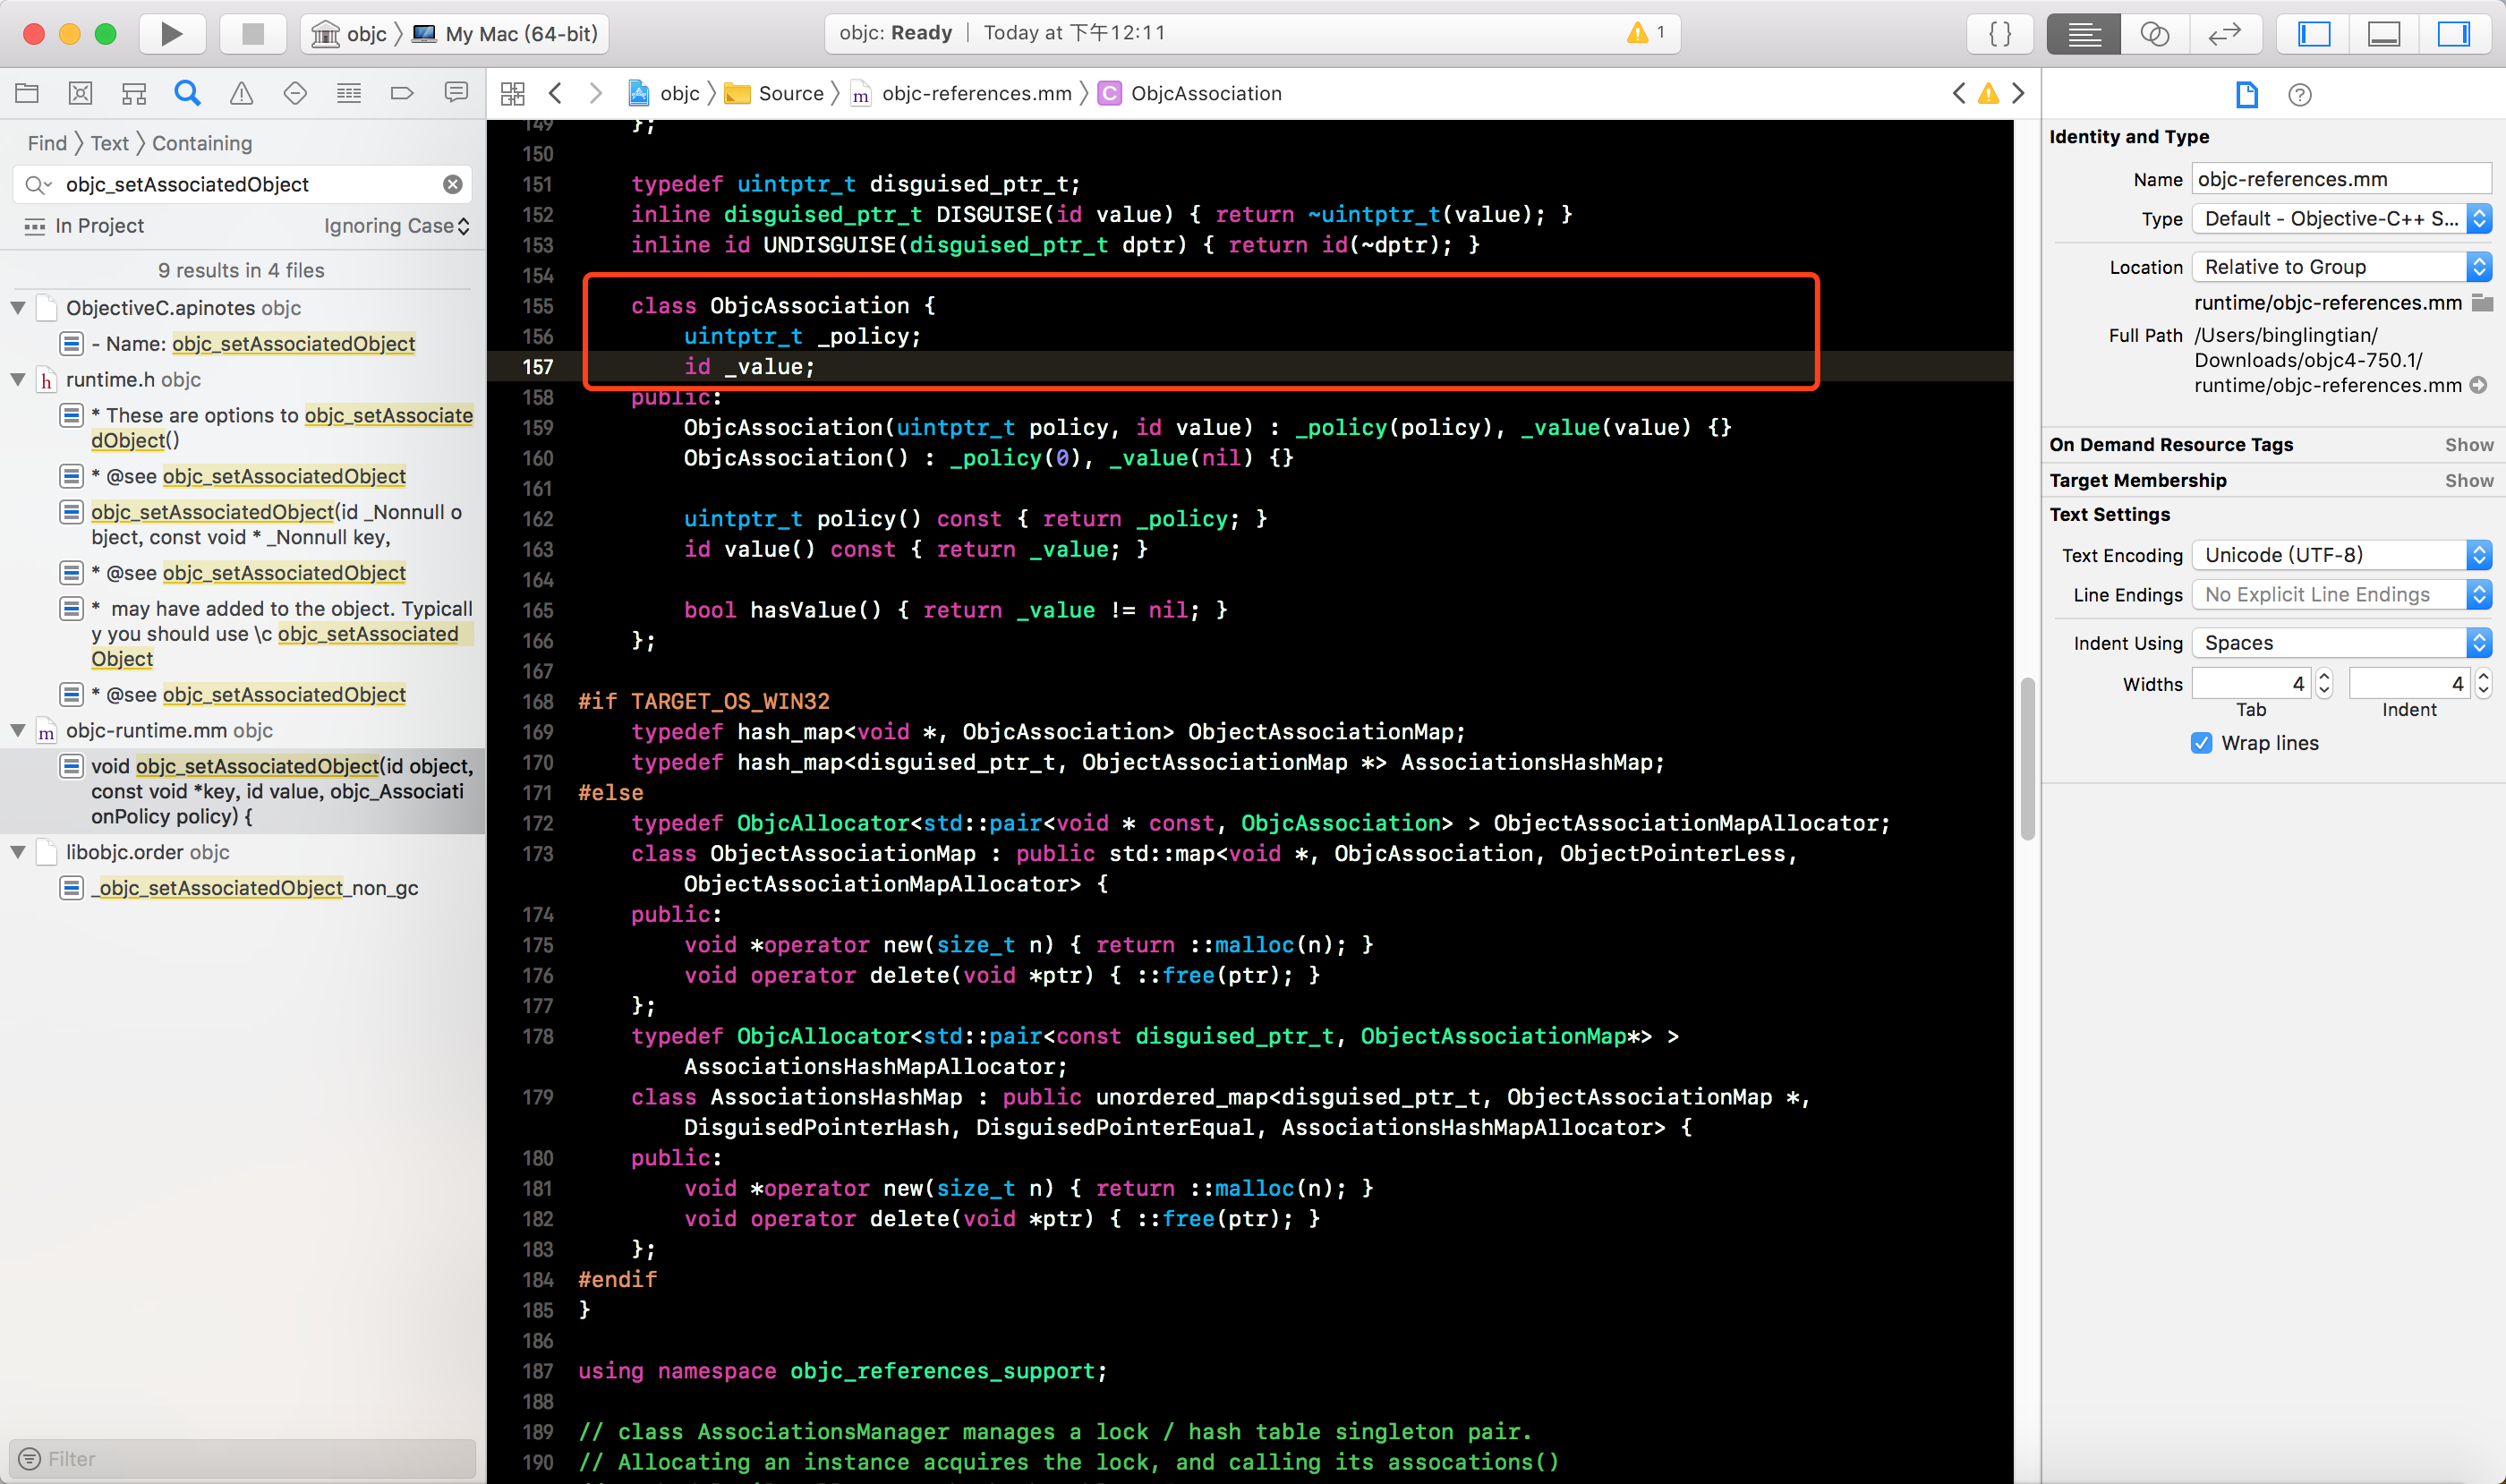Open the Text Encoding dropdown
The image size is (2506, 1484).
pos(2340,555)
